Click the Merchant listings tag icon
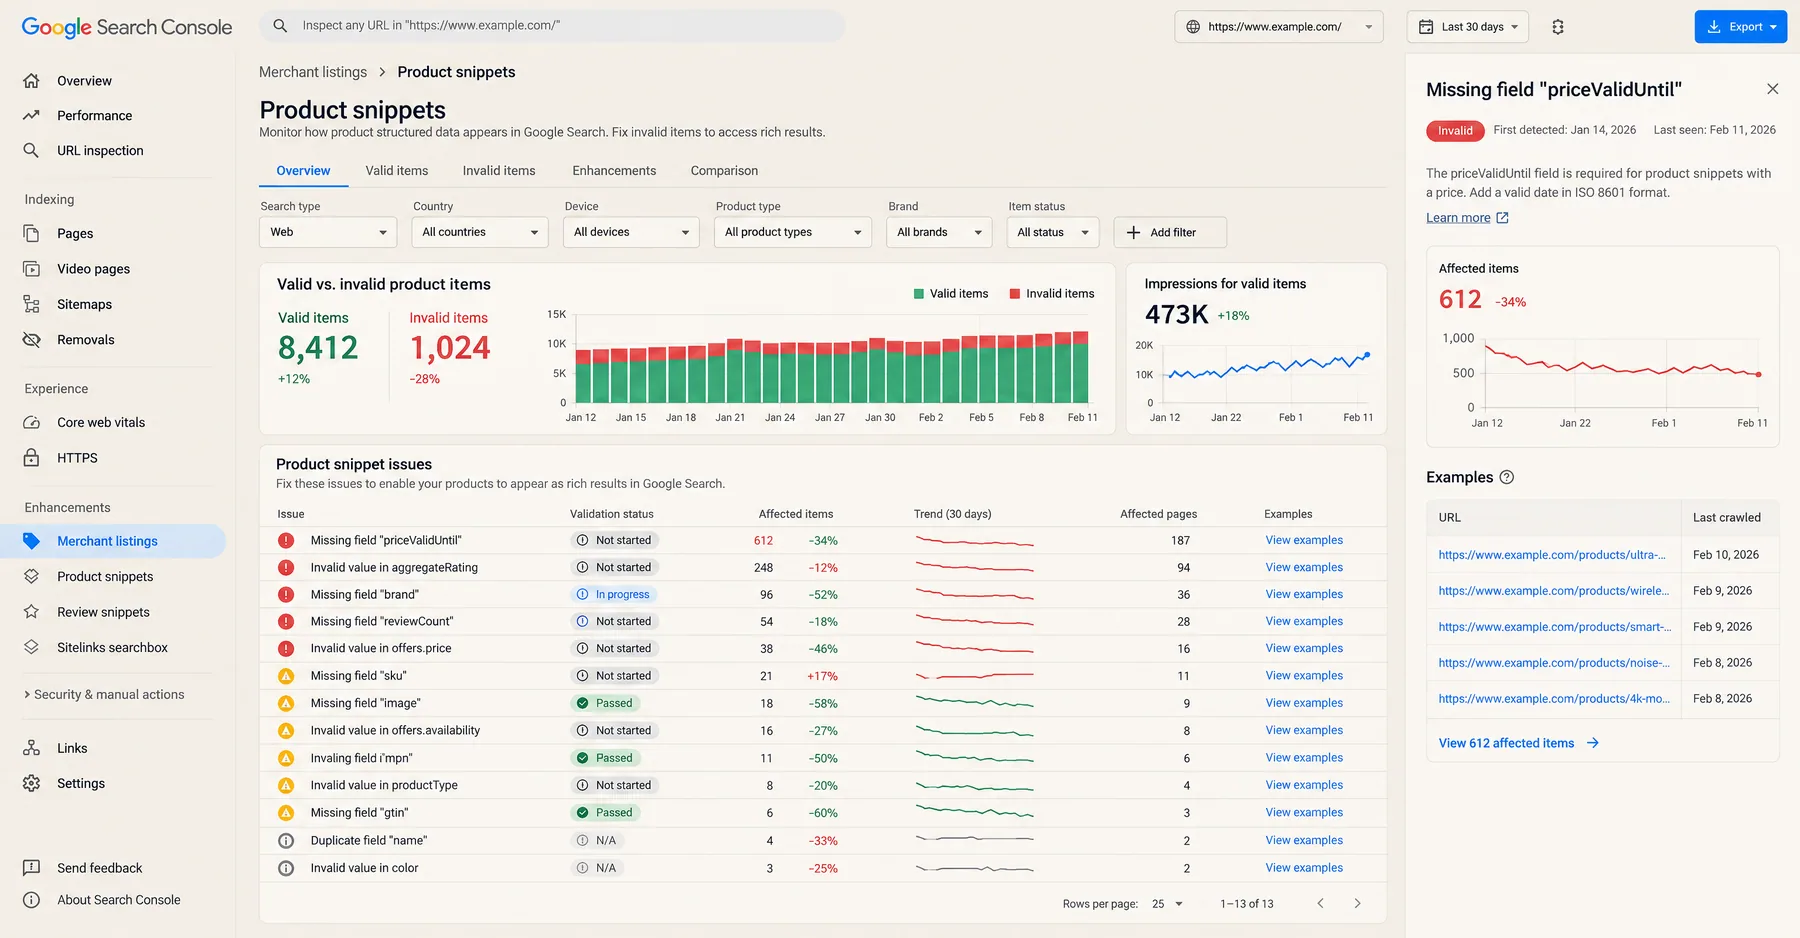The height and width of the screenshot is (938, 1800). tap(31, 541)
